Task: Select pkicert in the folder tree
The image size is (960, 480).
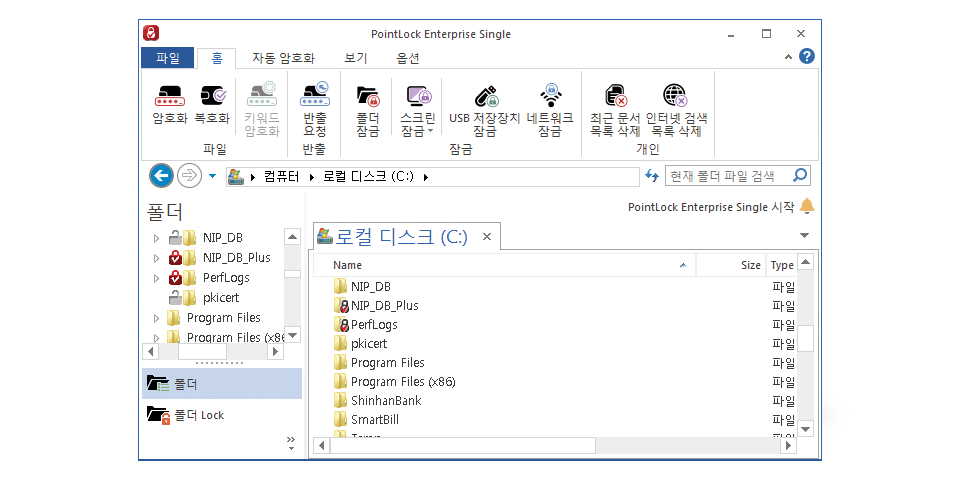Action: [221, 298]
